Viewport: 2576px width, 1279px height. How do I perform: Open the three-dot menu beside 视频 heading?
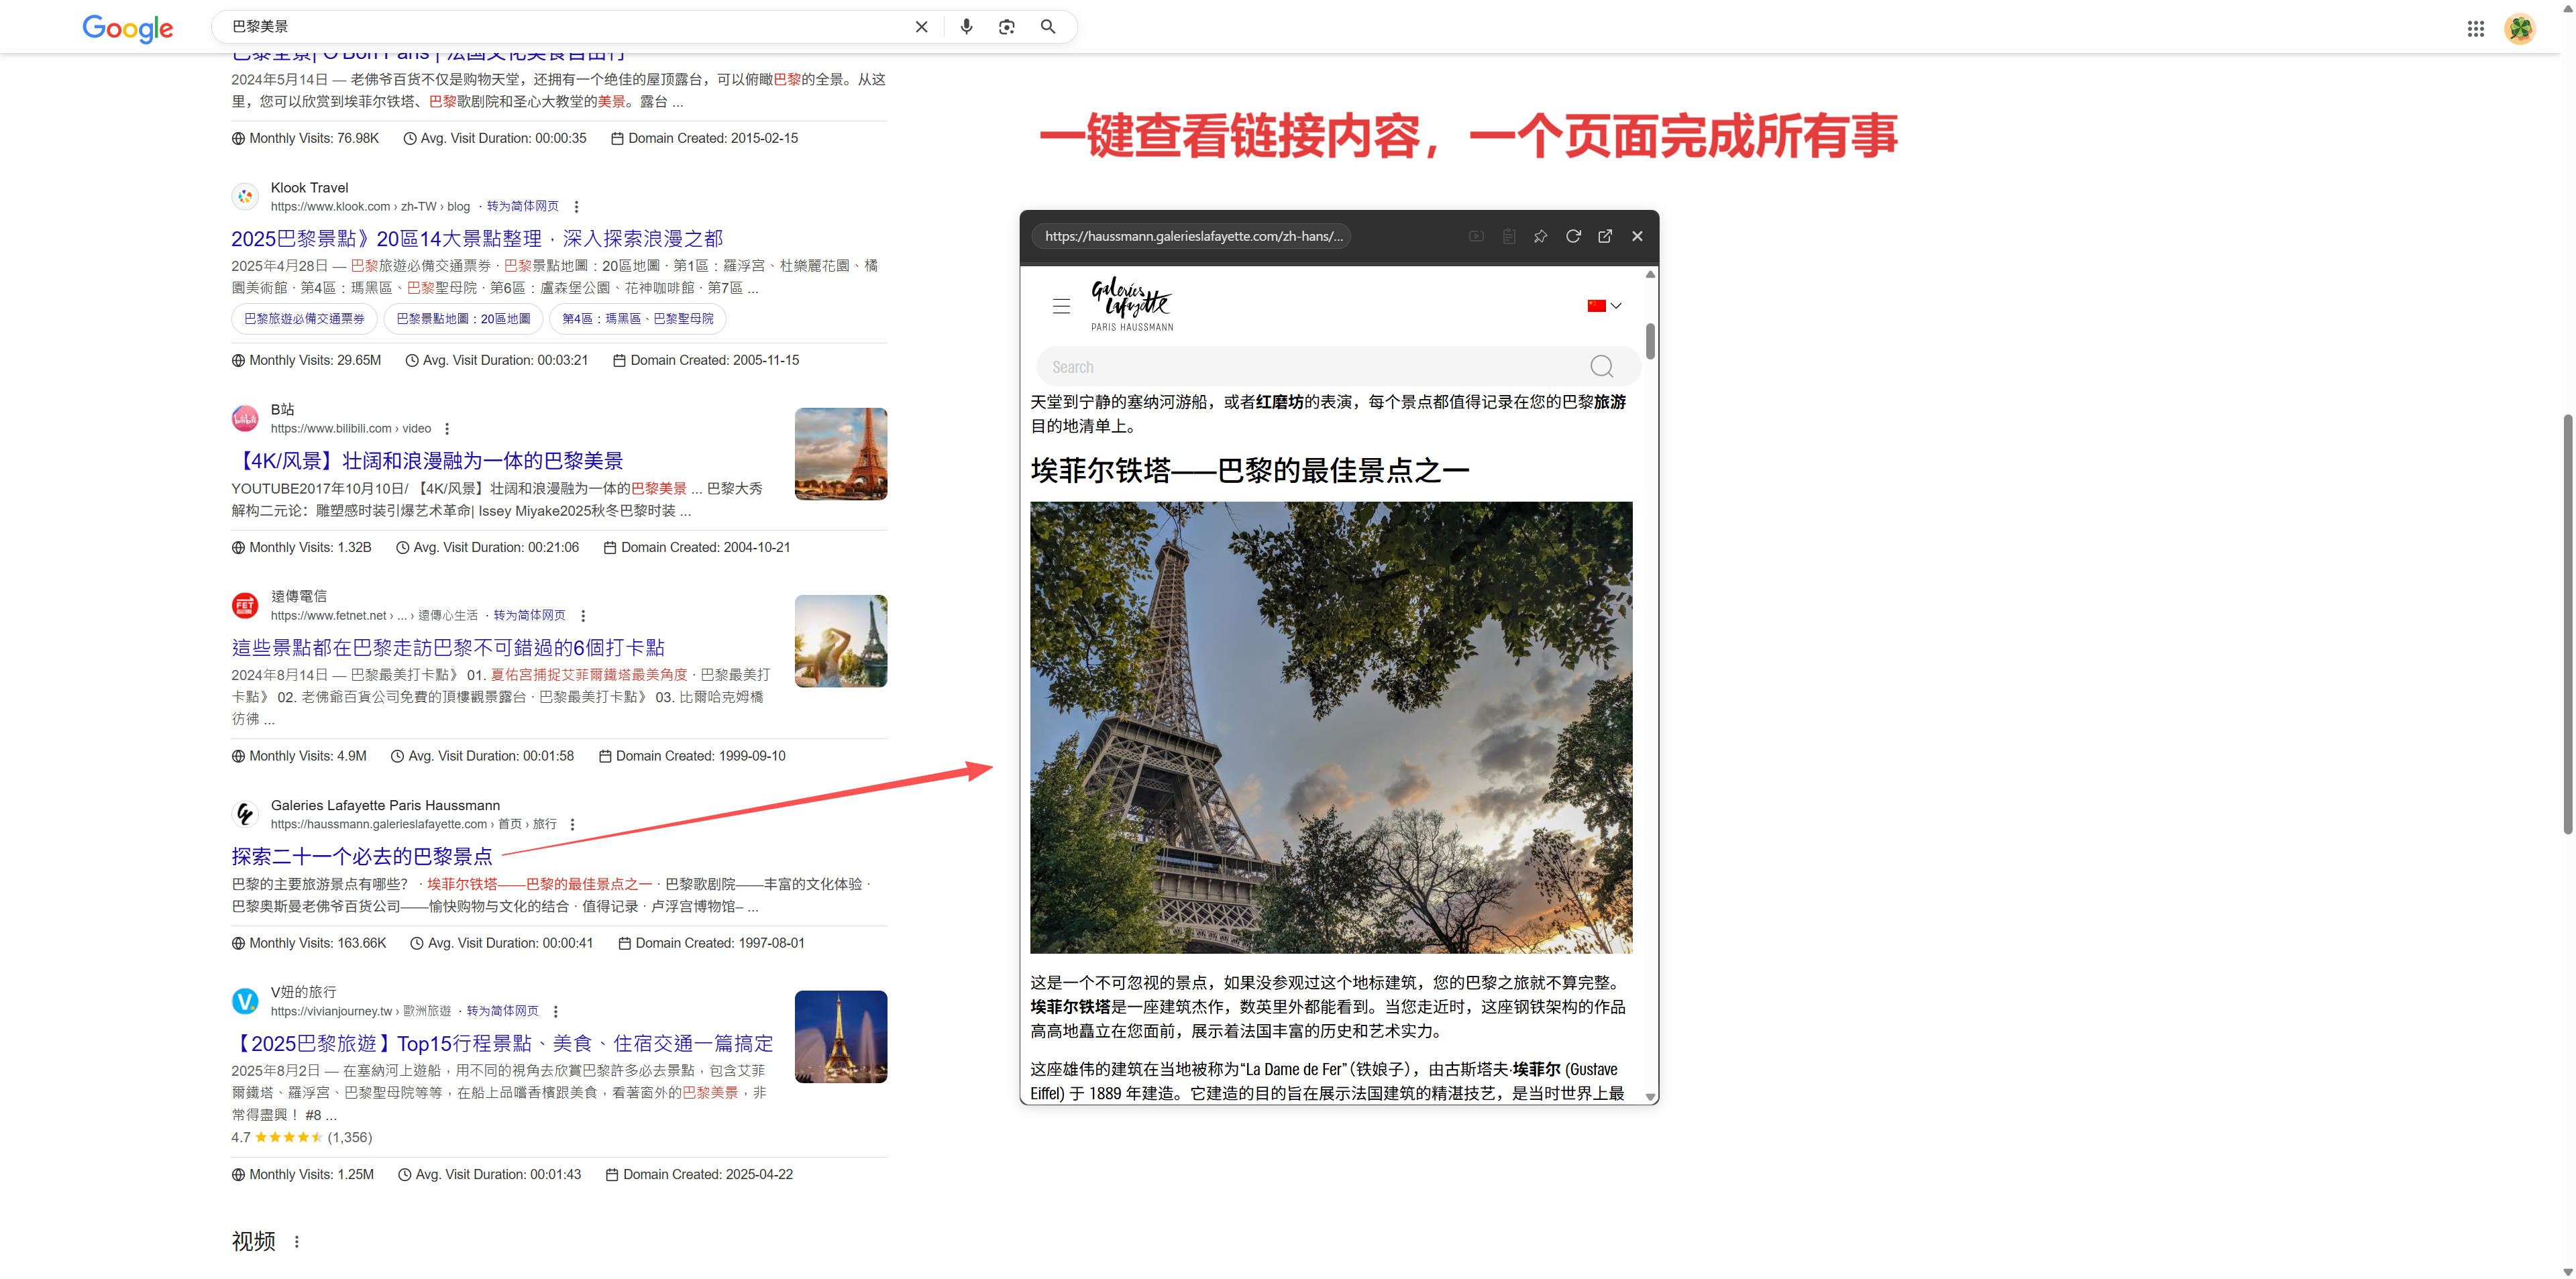click(x=296, y=1241)
